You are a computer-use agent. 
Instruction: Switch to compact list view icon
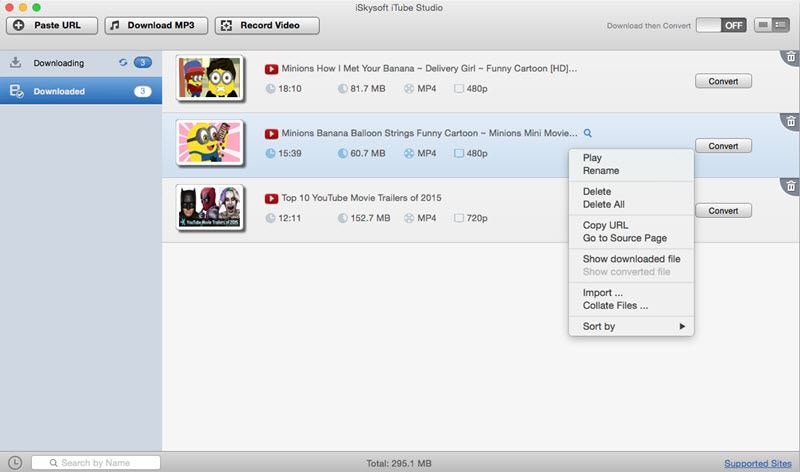pos(781,25)
